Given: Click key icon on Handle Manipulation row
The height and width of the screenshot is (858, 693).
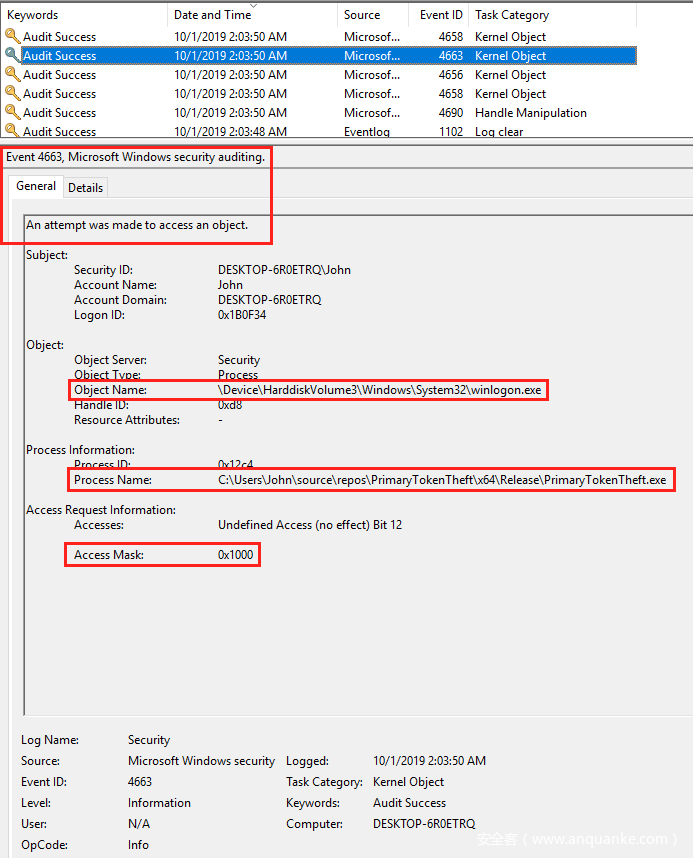Looking at the screenshot, I should [12, 113].
